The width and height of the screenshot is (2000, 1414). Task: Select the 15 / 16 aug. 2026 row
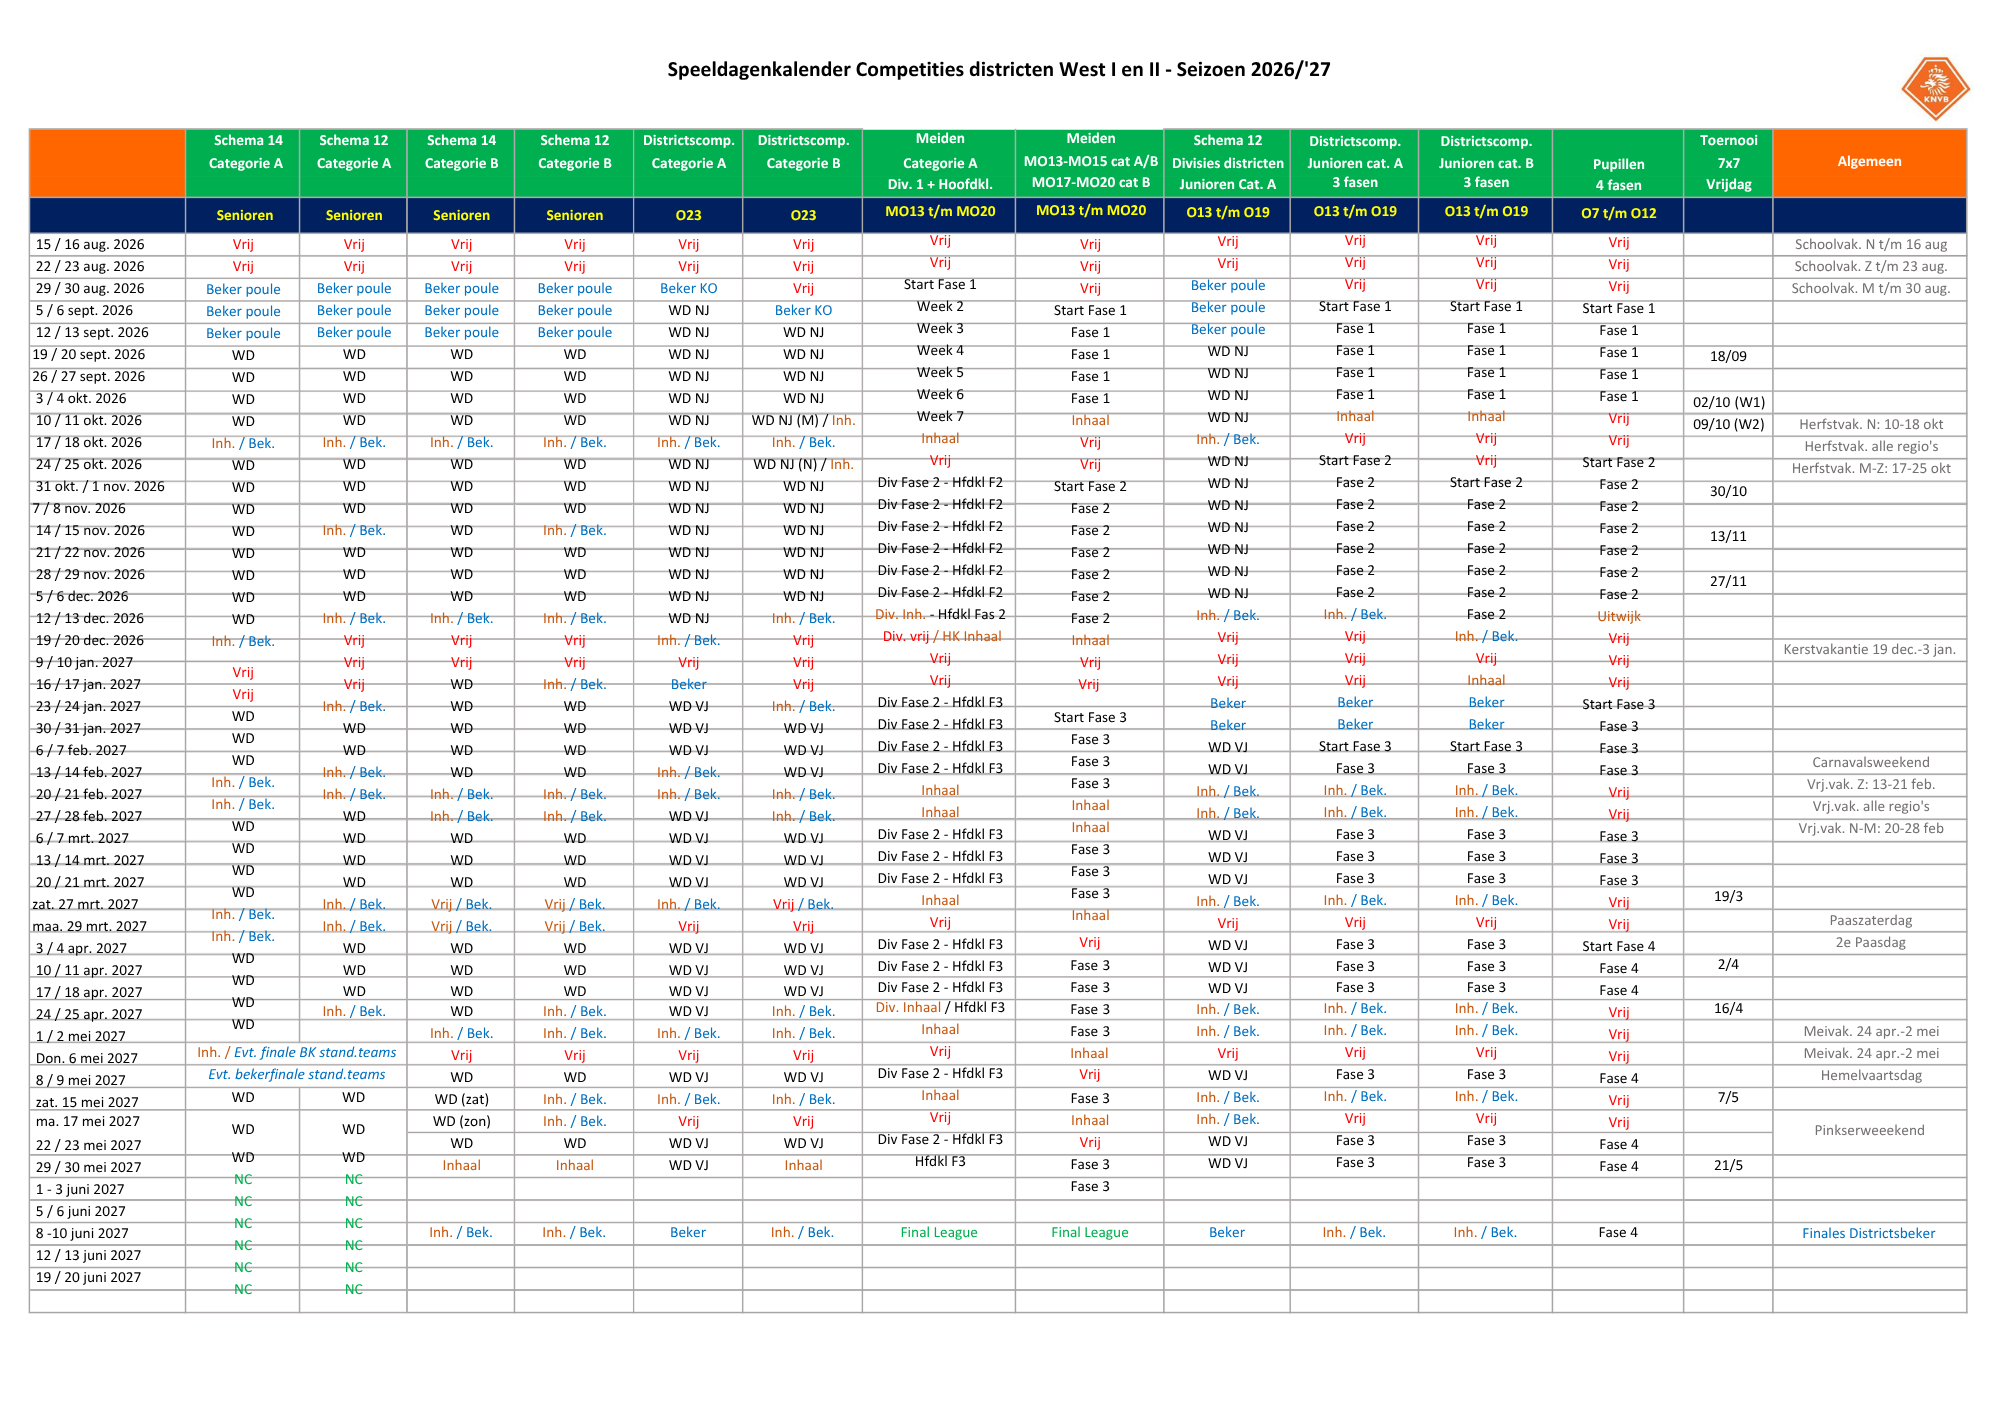[998, 244]
